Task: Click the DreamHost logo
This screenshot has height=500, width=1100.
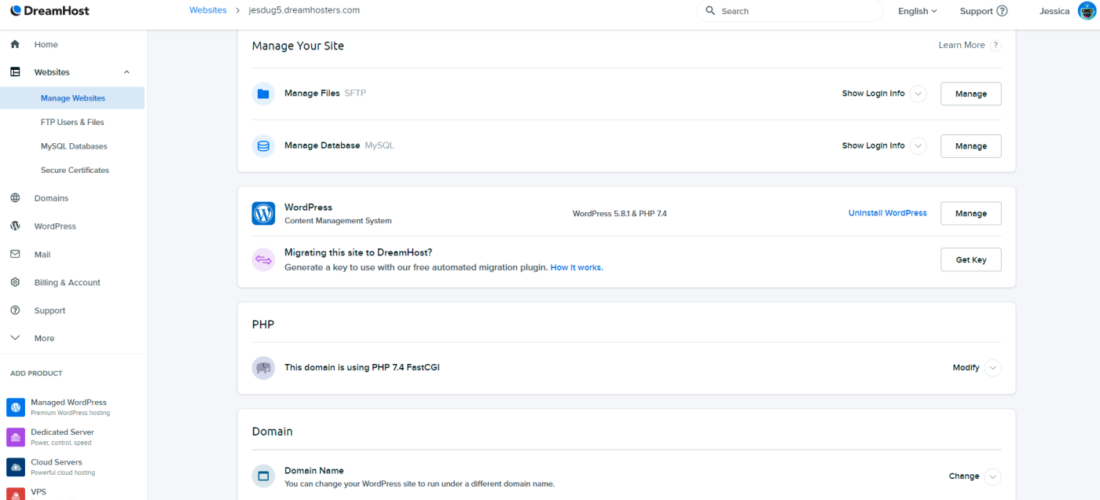Action: click(x=49, y=11)
